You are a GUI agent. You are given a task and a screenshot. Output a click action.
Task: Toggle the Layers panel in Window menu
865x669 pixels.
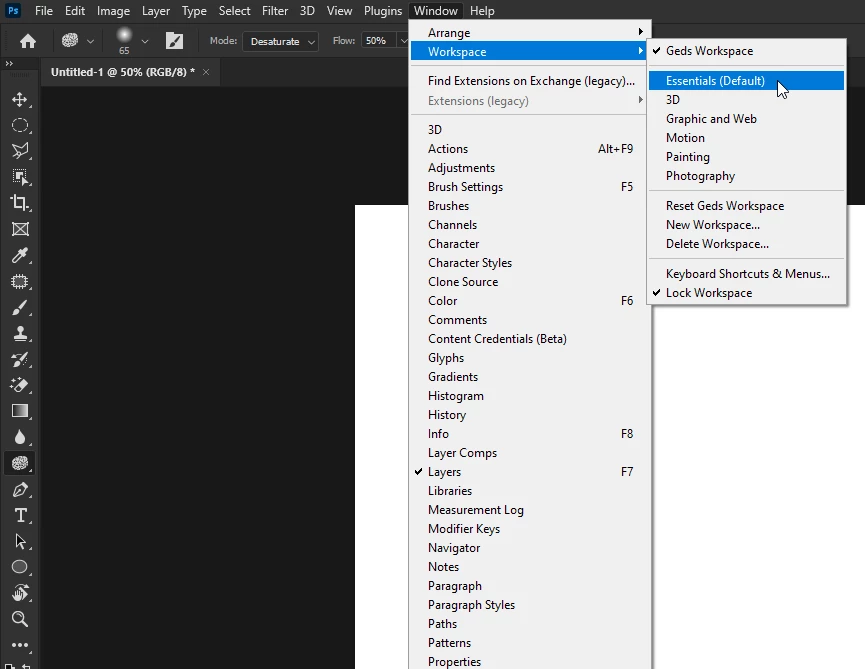point(528,472)
